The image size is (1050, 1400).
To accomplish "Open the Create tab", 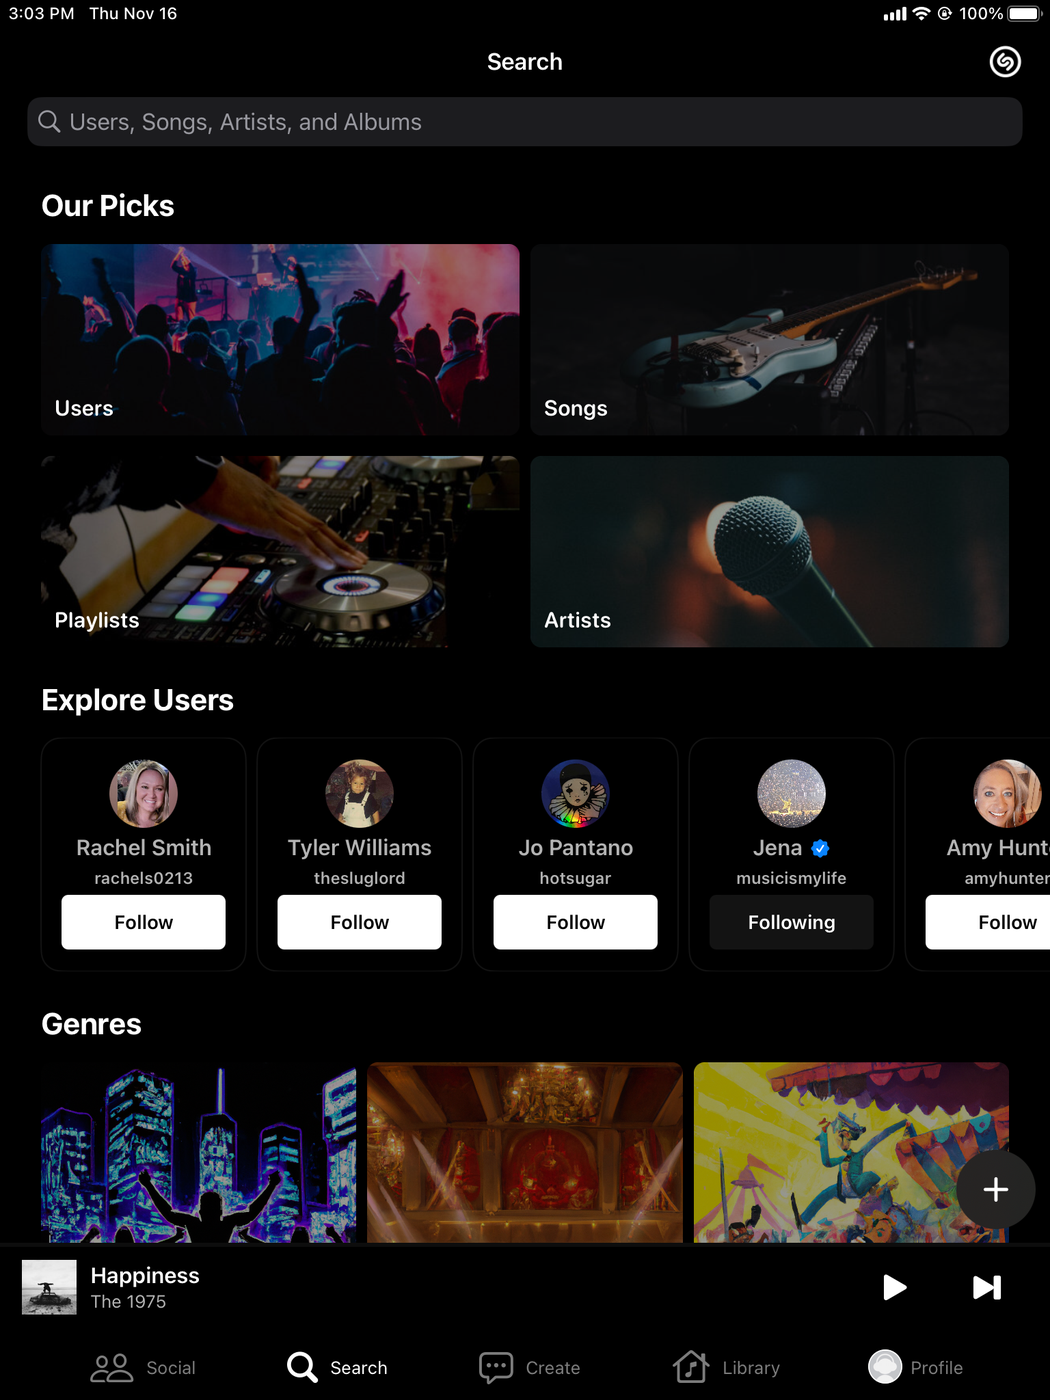I will 529,1367.
